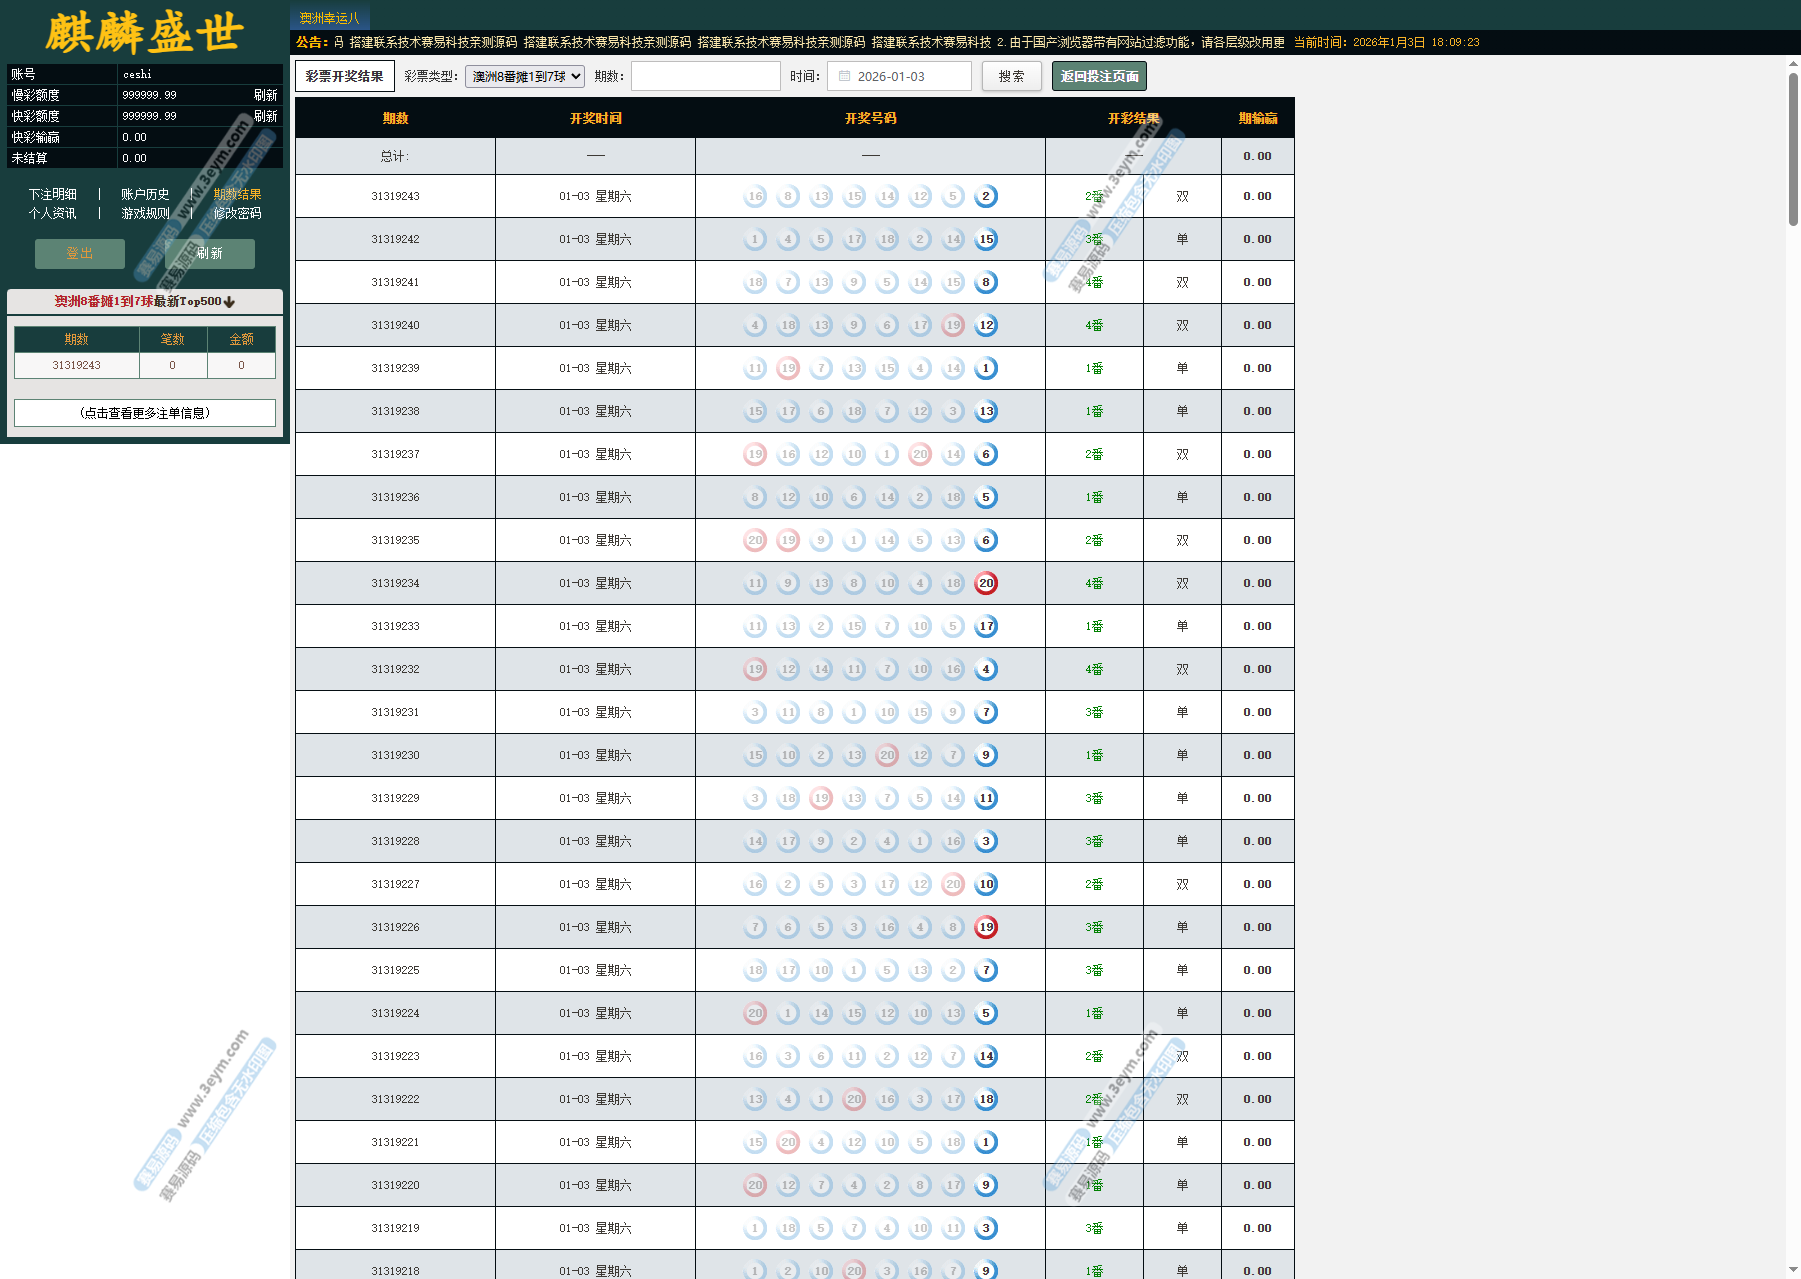This screenshot has width=1801, height=1279.
Task: Click the page's vertical scrollbar thumb
Action: point(1793,150)
